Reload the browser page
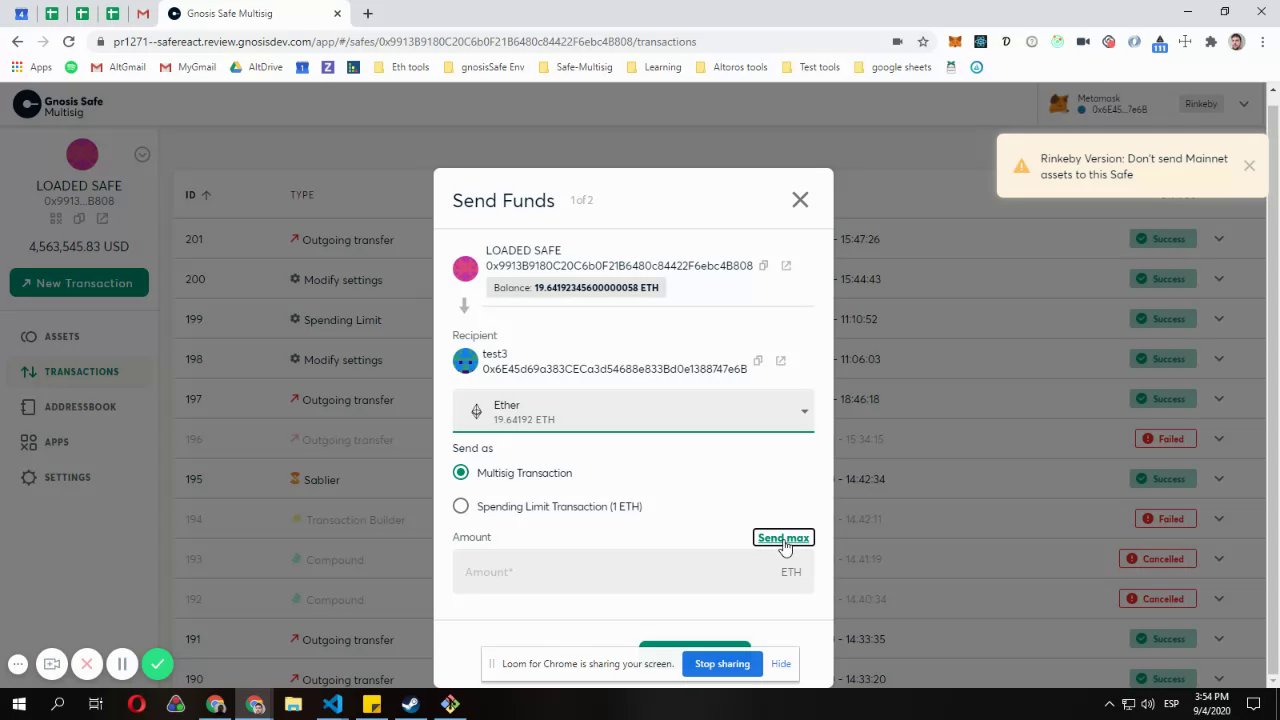The width and height of the screenshot is (1280, 720). pos(68,42)
